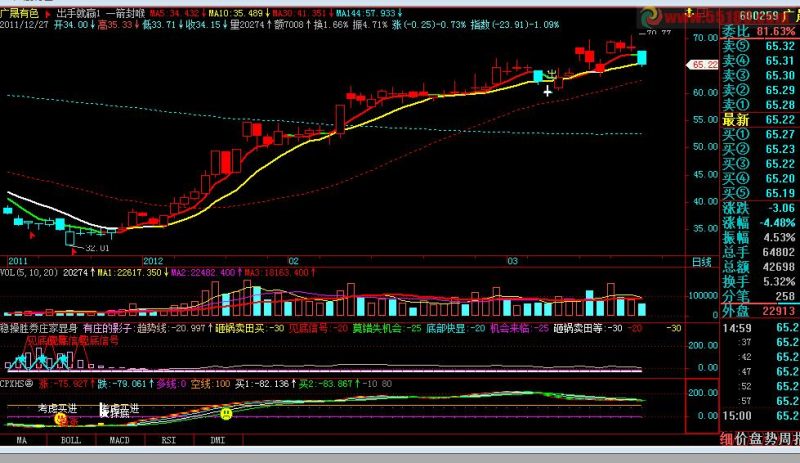Click the 空线: 100 value

[210, 383]
